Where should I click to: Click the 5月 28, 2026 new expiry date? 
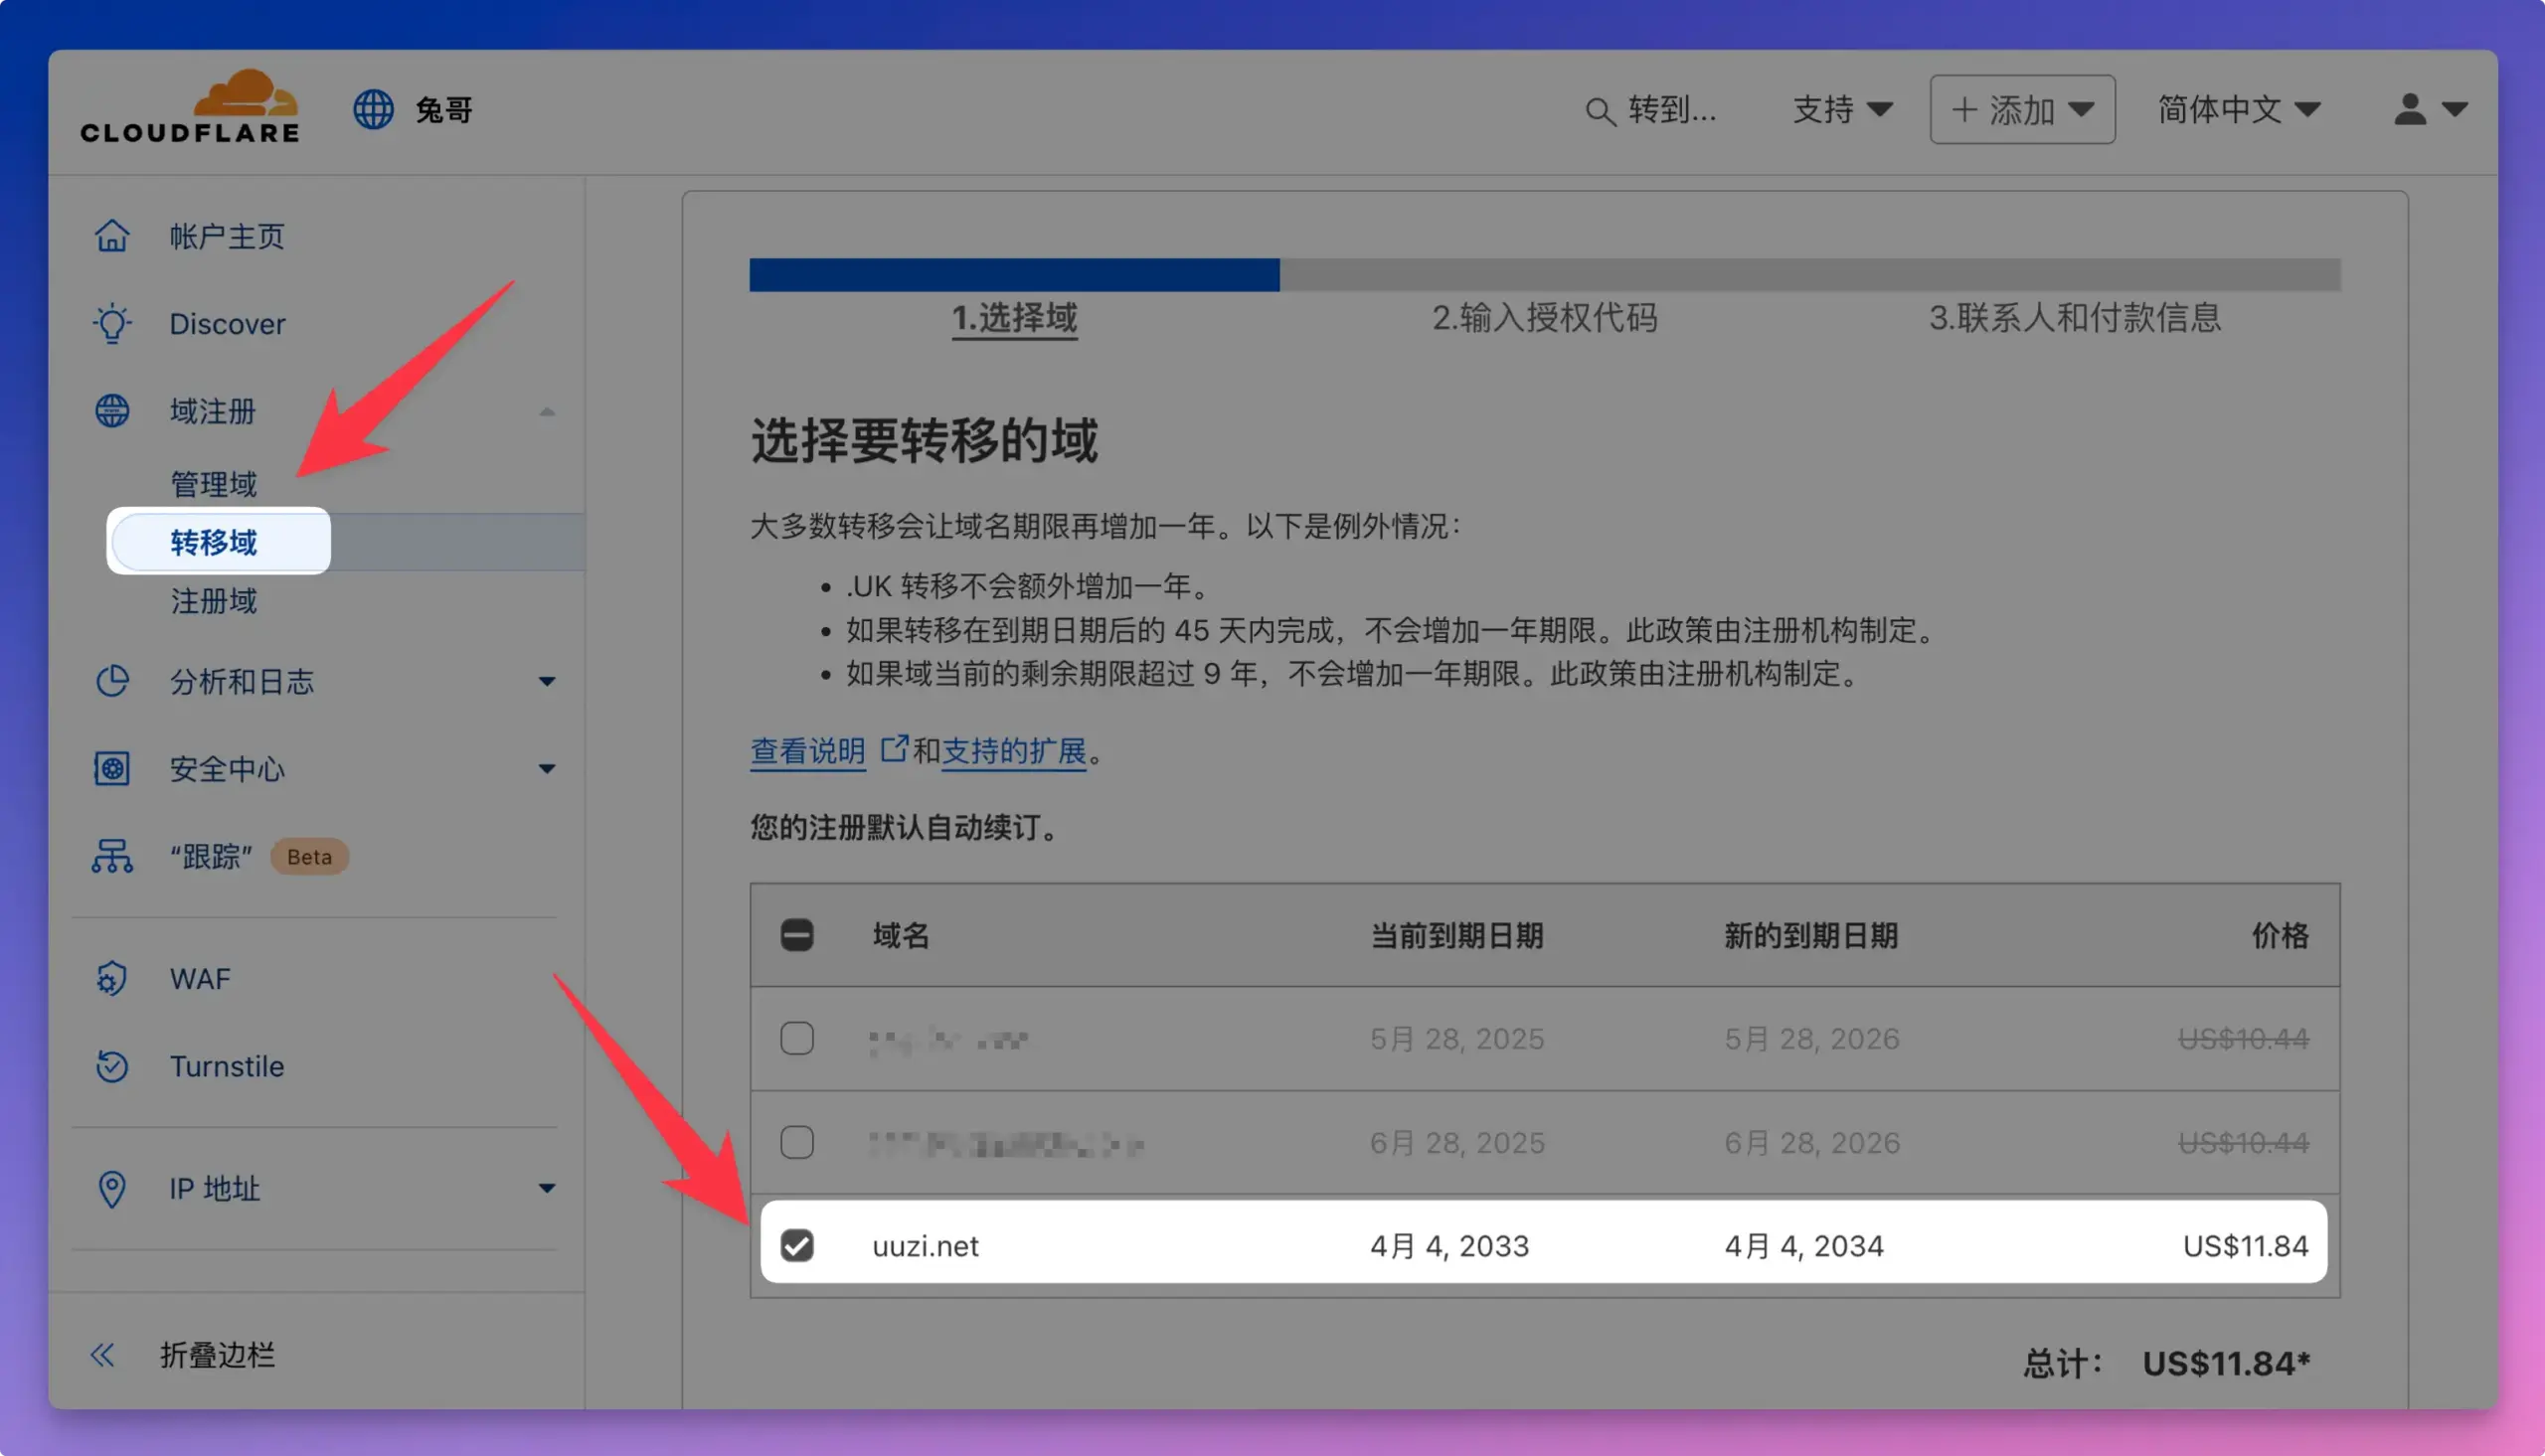tap(1812, 1039)
